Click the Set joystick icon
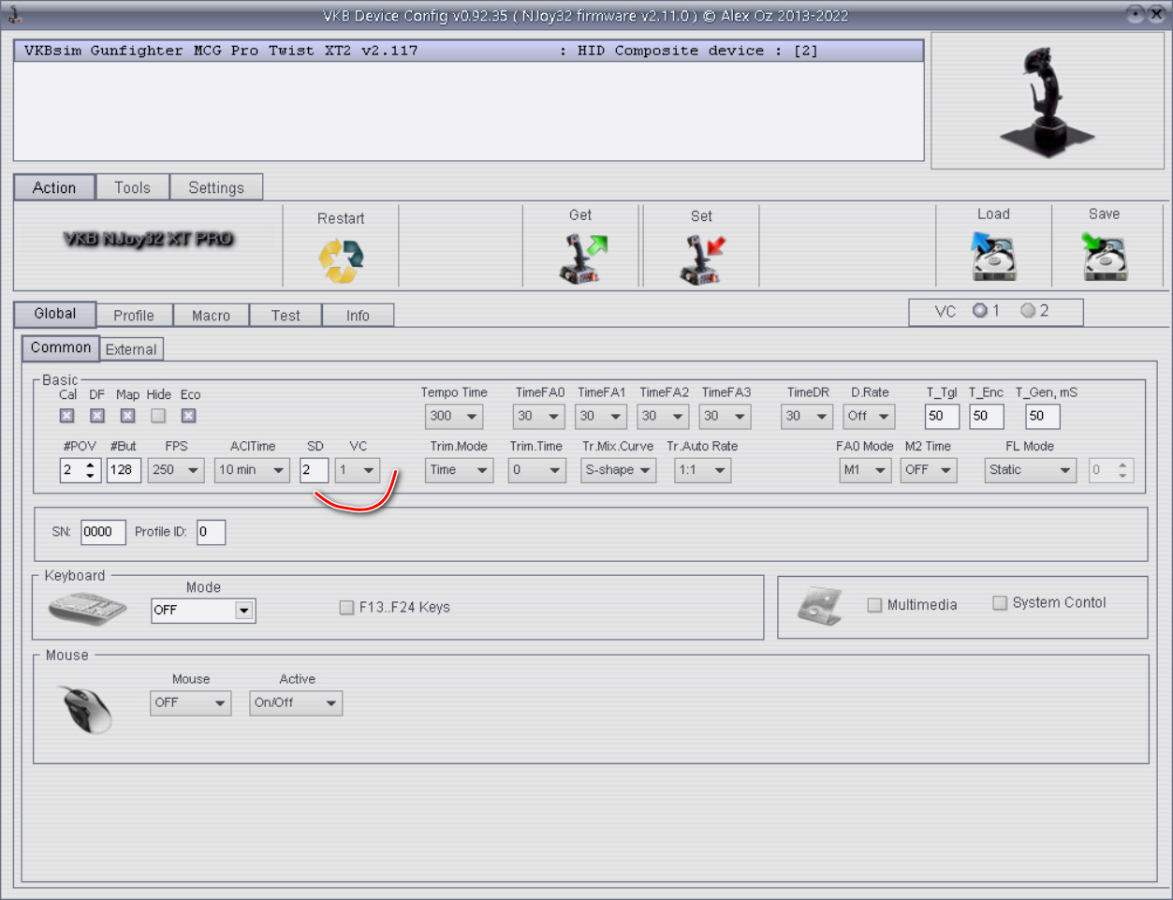The image size is (1173, 900). [x=702, y=259]
